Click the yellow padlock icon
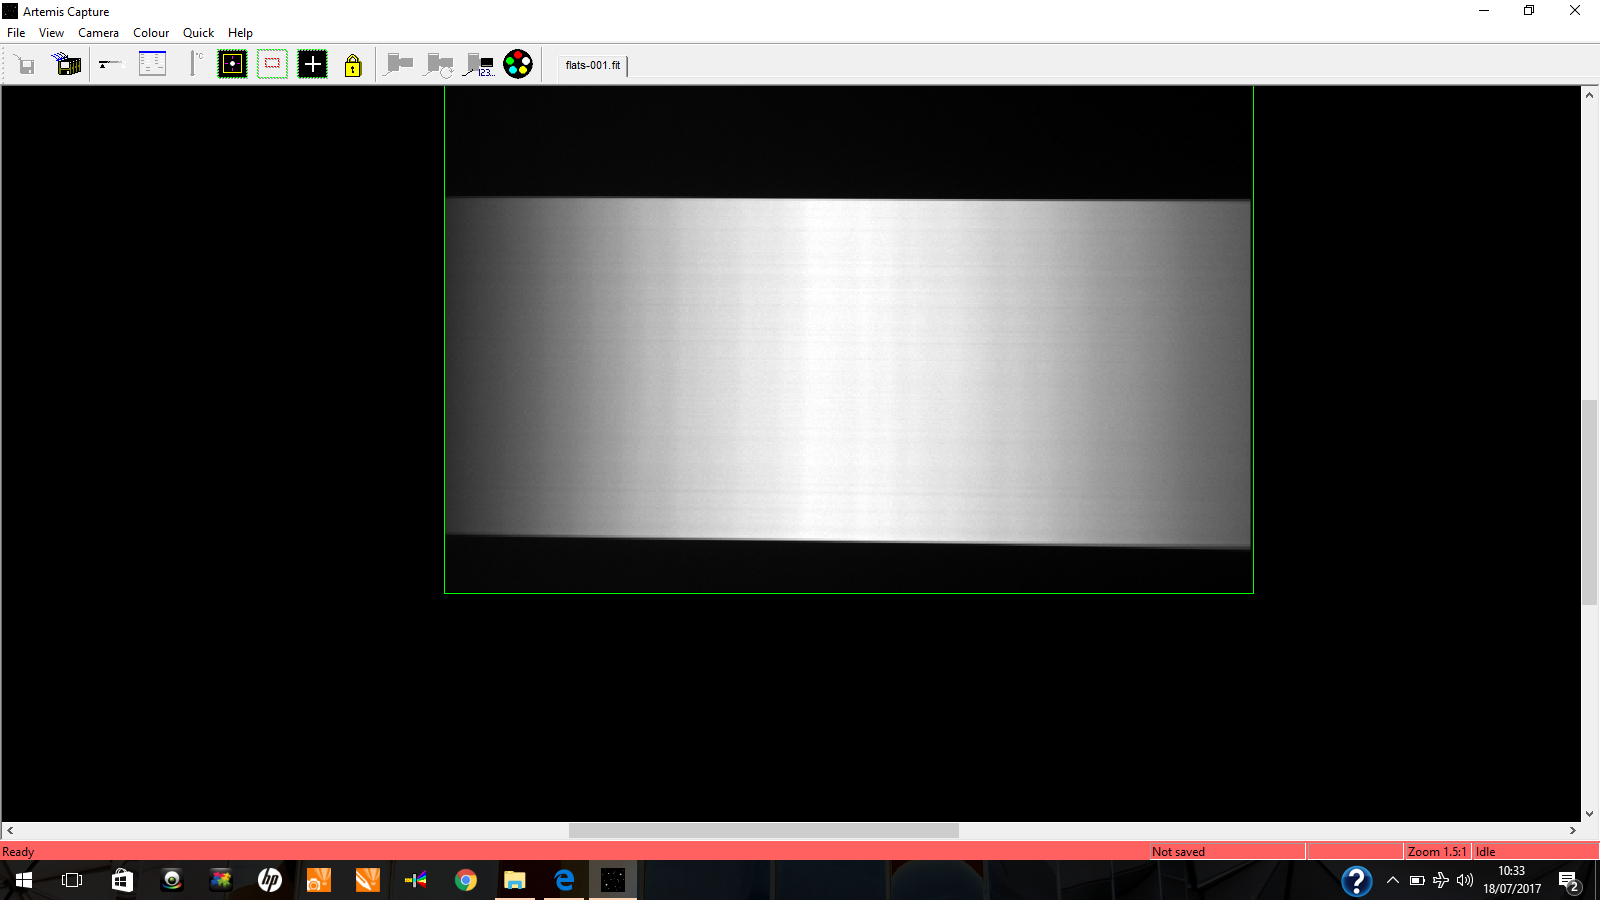This screenshot has width=1600, height=900. tap(353, 66)
